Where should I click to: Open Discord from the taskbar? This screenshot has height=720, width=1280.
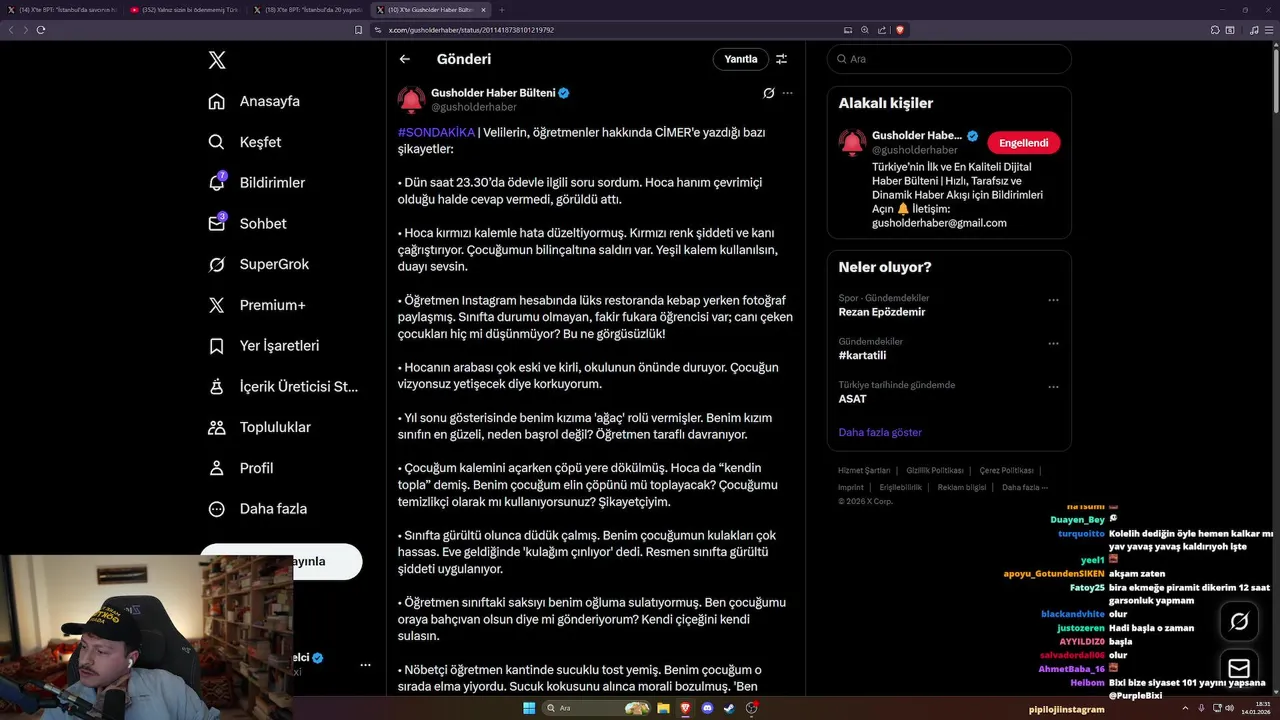(708, 708)
